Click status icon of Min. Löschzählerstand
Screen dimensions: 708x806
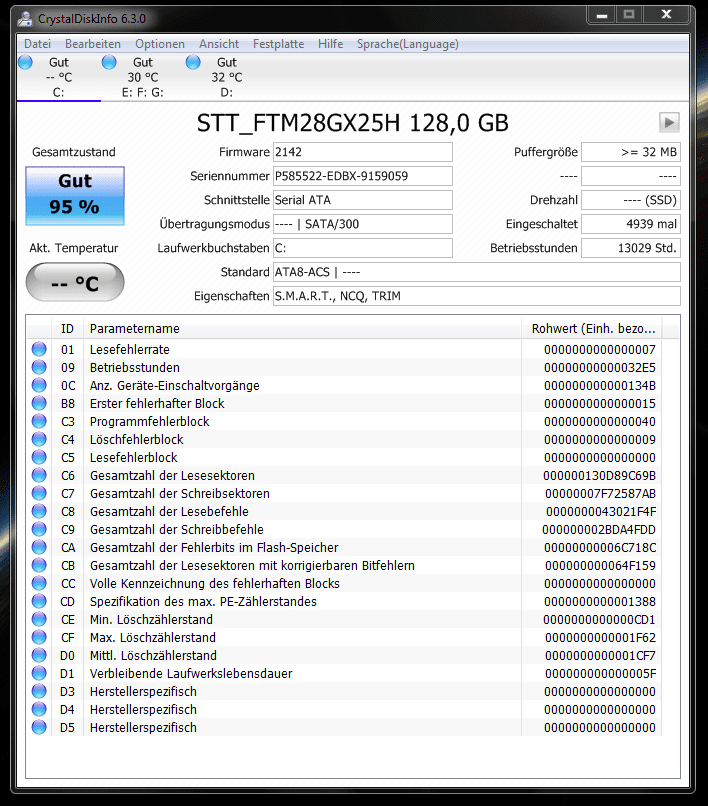pyautogui.click(x=39, y=619)
